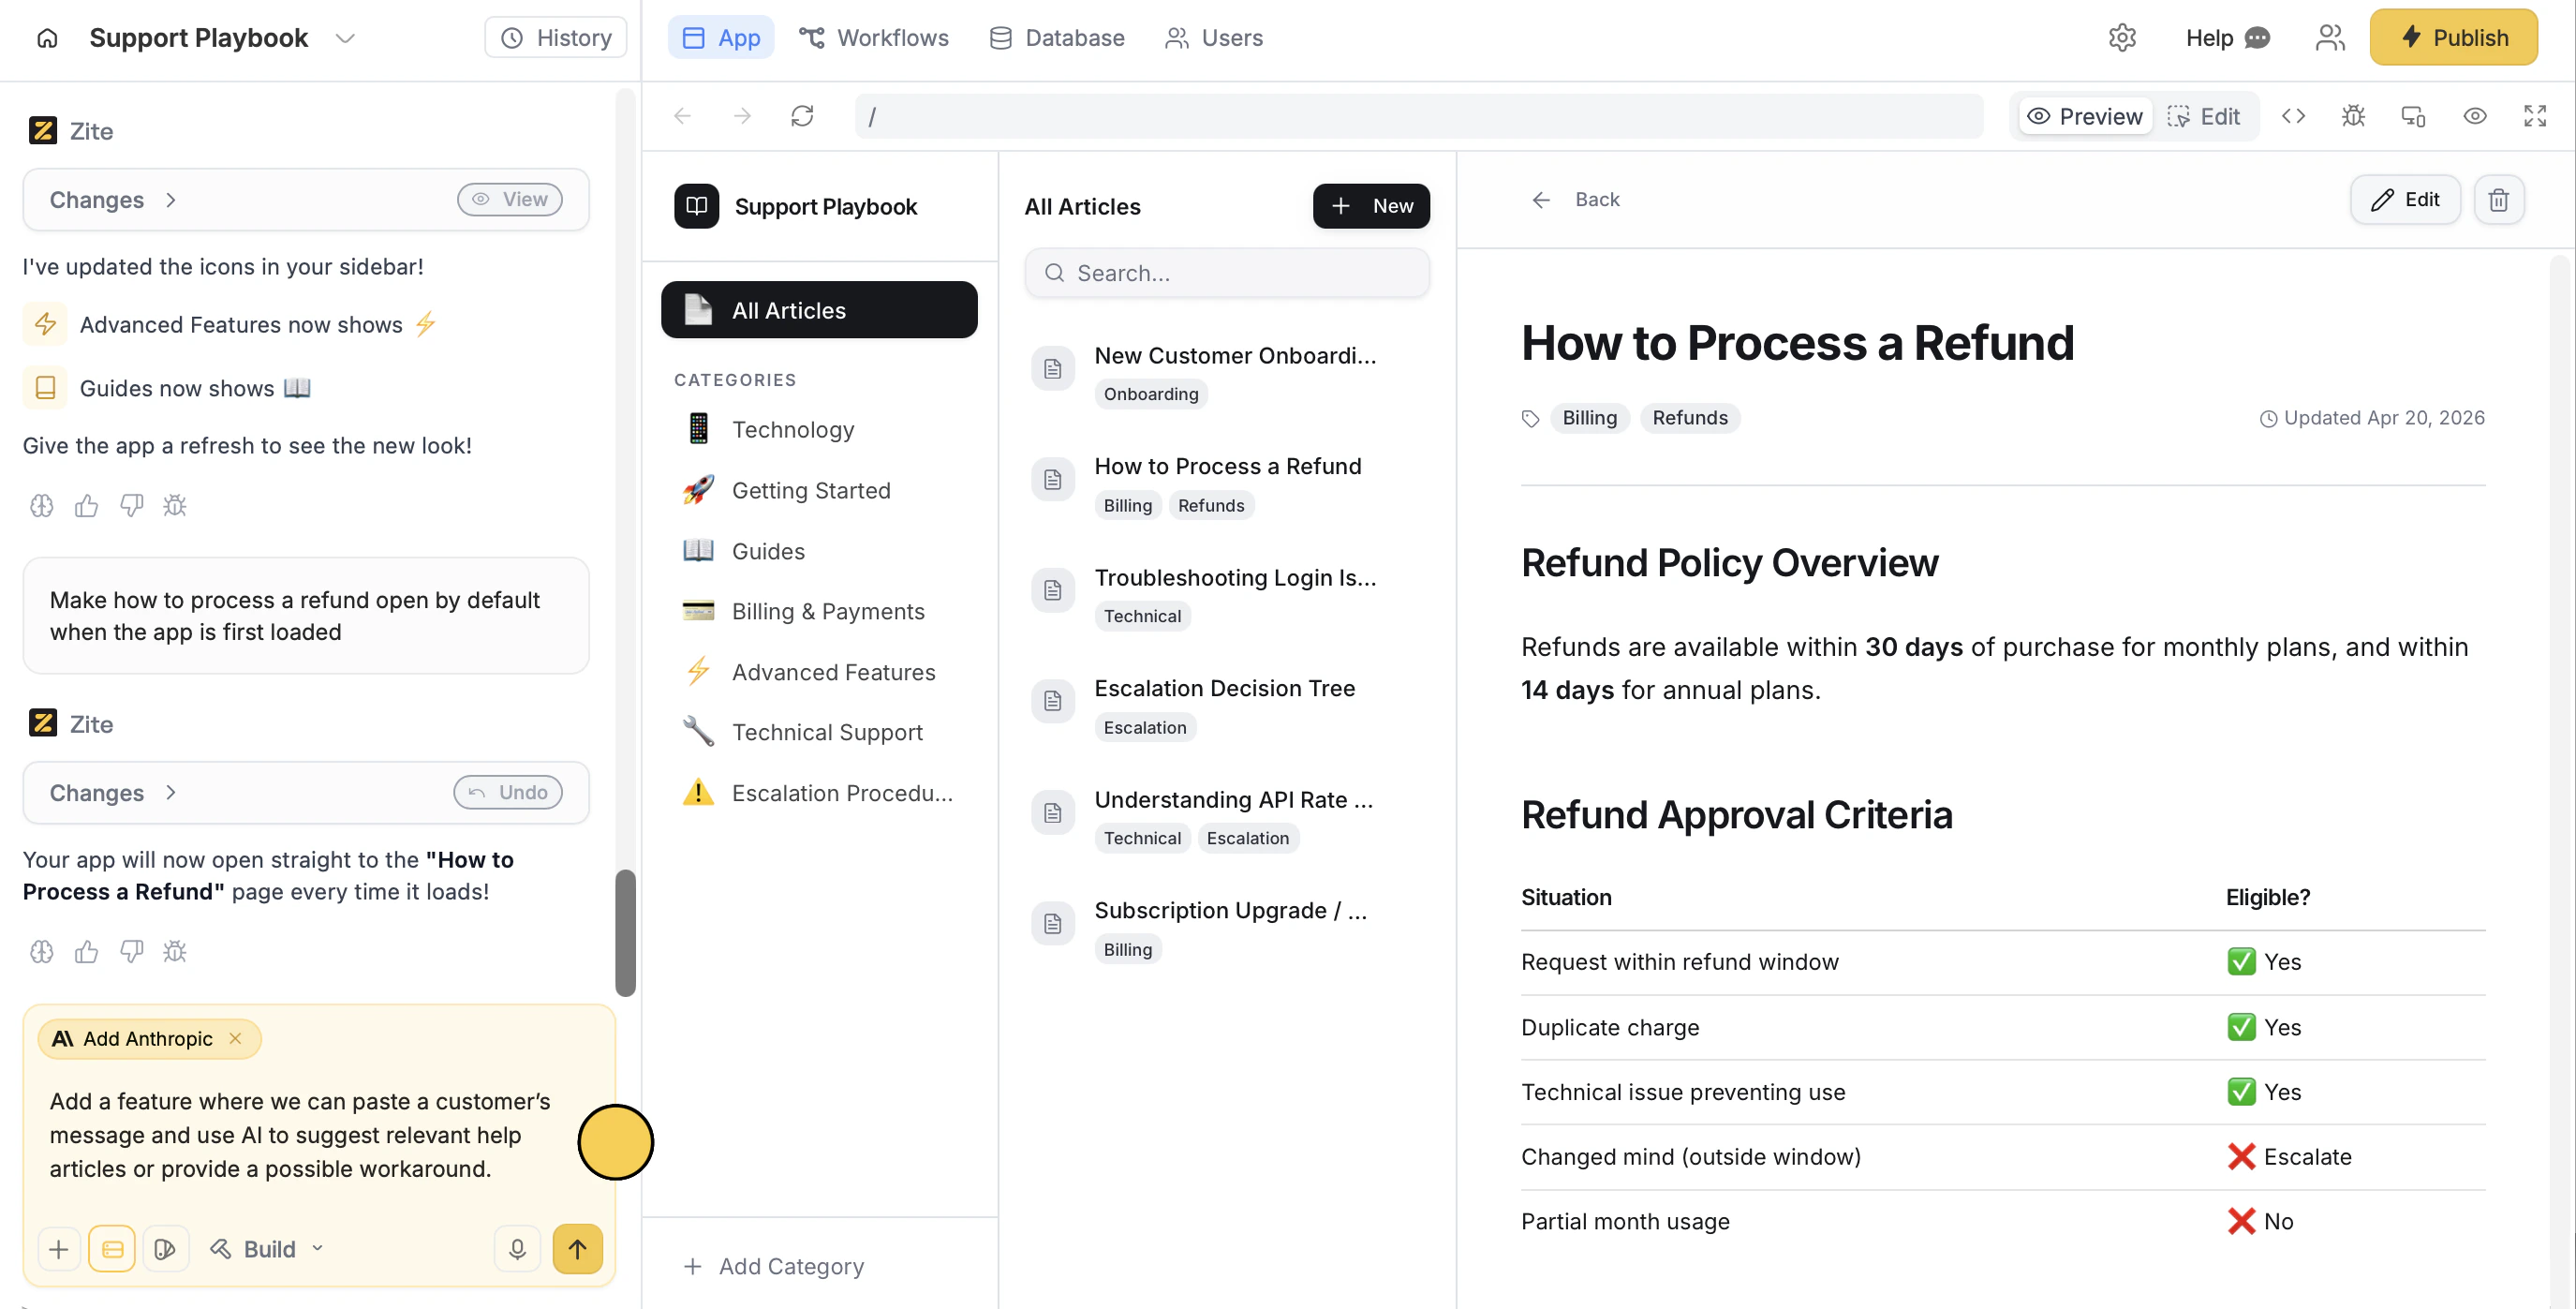
Task: Switch to Edit mode toggle
Action: click(2204, 116)
